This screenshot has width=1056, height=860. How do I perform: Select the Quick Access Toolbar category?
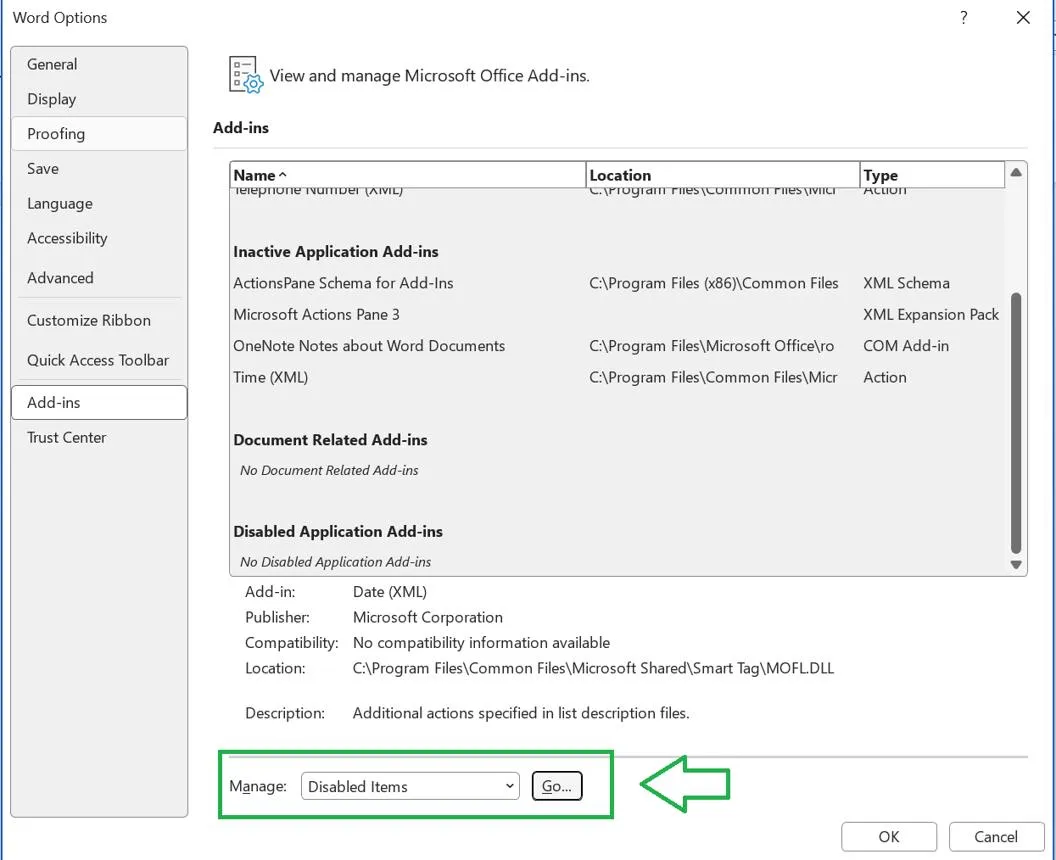[99, 360]
